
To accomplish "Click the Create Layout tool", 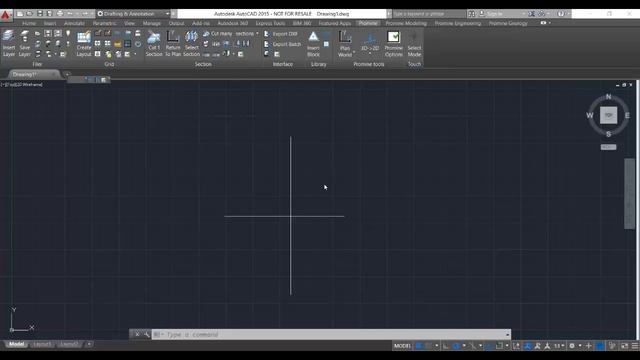I will (x=84, y=43).
